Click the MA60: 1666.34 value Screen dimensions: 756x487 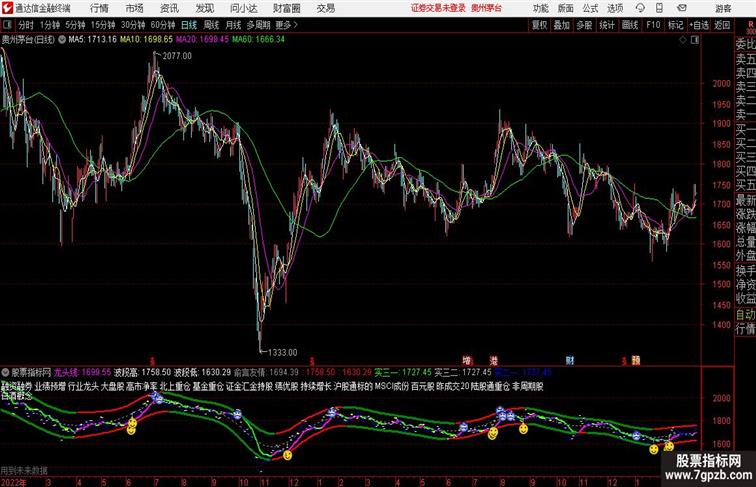point(258,40)
